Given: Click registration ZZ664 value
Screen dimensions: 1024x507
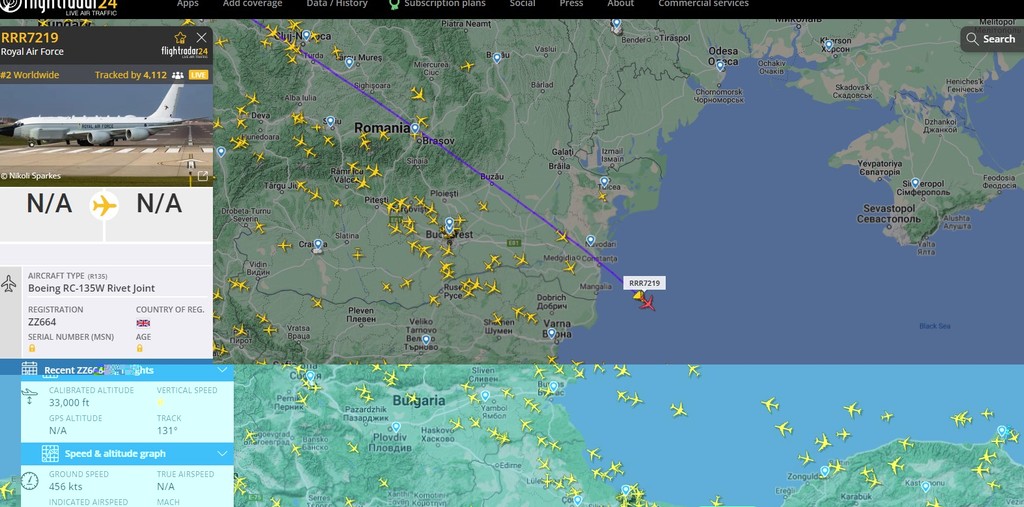Looking at the screenshot, I should (x=42, y=322).
